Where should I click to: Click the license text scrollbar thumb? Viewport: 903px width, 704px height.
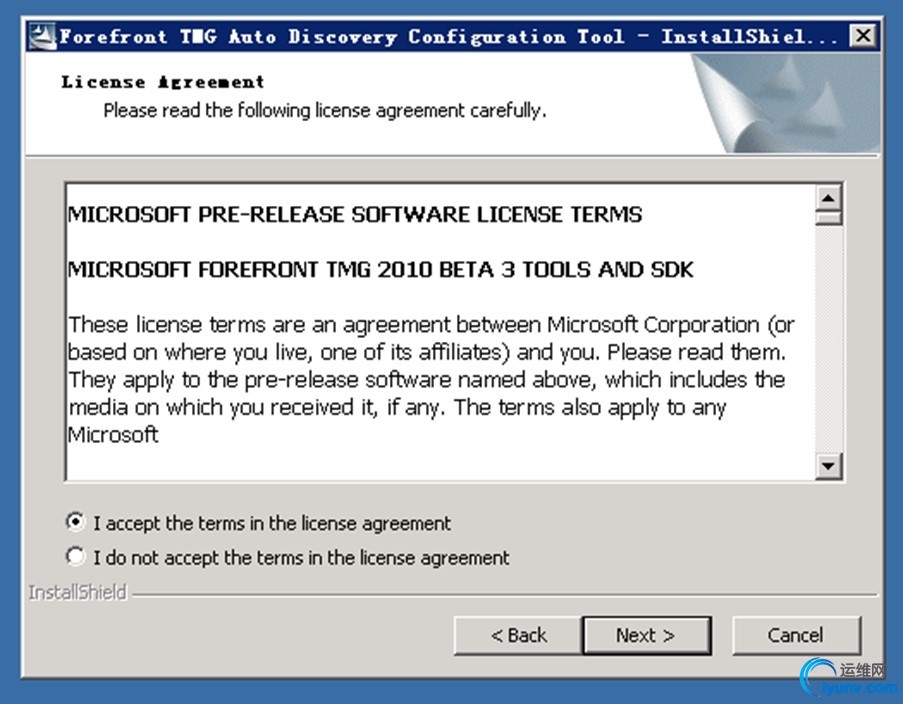point(829,218)
